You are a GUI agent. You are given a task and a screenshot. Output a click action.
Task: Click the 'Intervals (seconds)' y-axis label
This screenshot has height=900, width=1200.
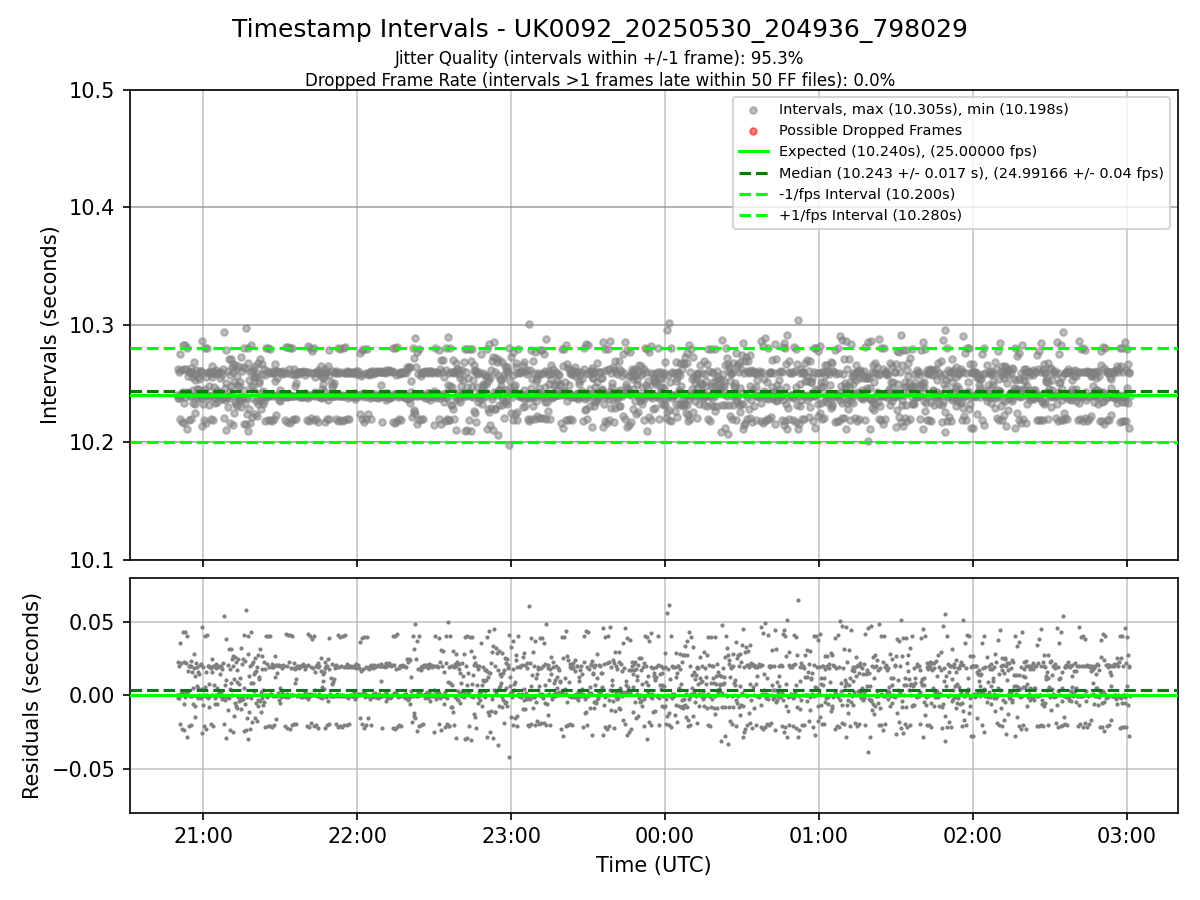click(50, 325)
